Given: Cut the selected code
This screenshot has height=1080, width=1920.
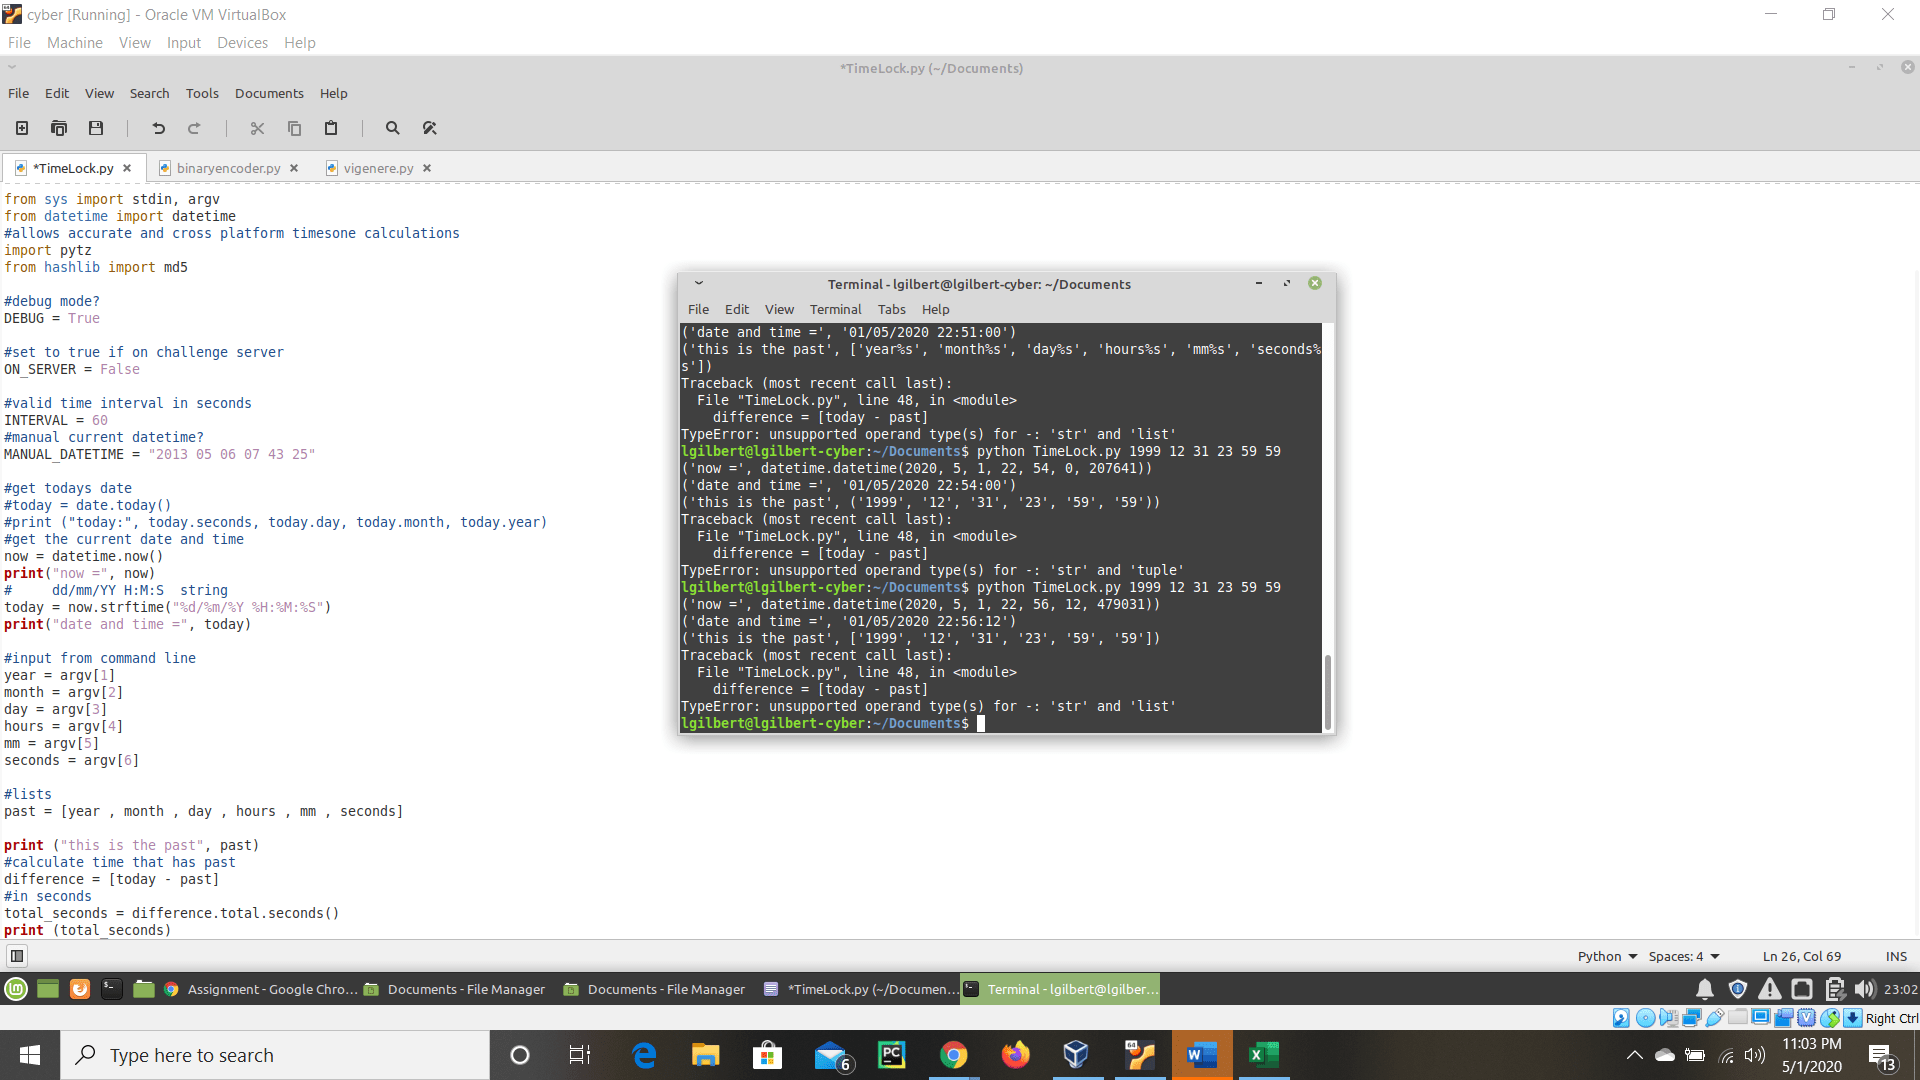Looking at the screenshot, I should coord(257,128).
